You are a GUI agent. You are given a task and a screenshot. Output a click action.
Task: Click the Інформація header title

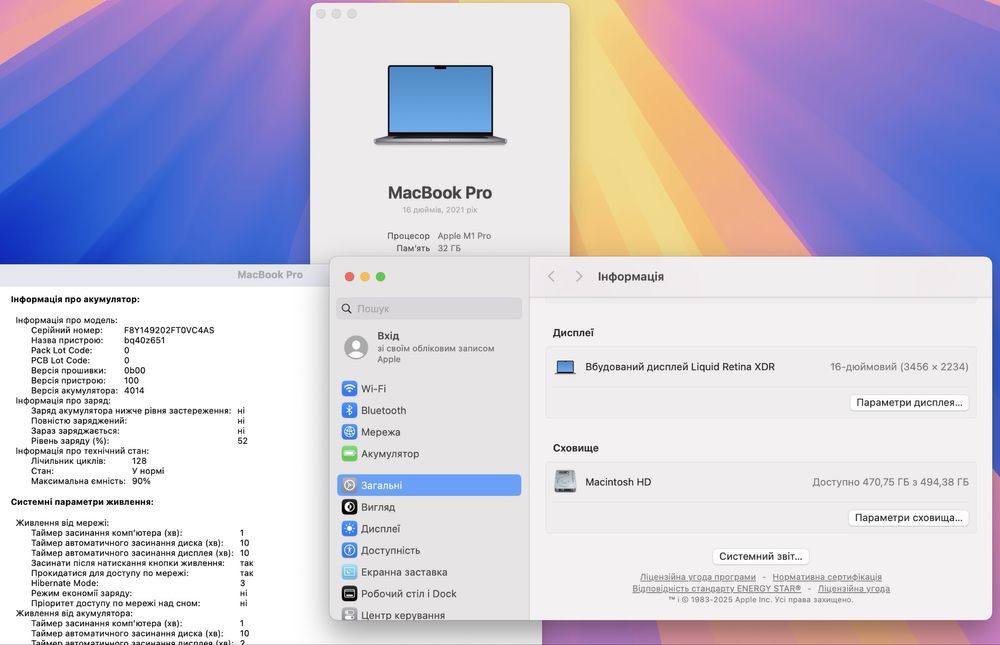pyautogui.click(x=631, y=276)
